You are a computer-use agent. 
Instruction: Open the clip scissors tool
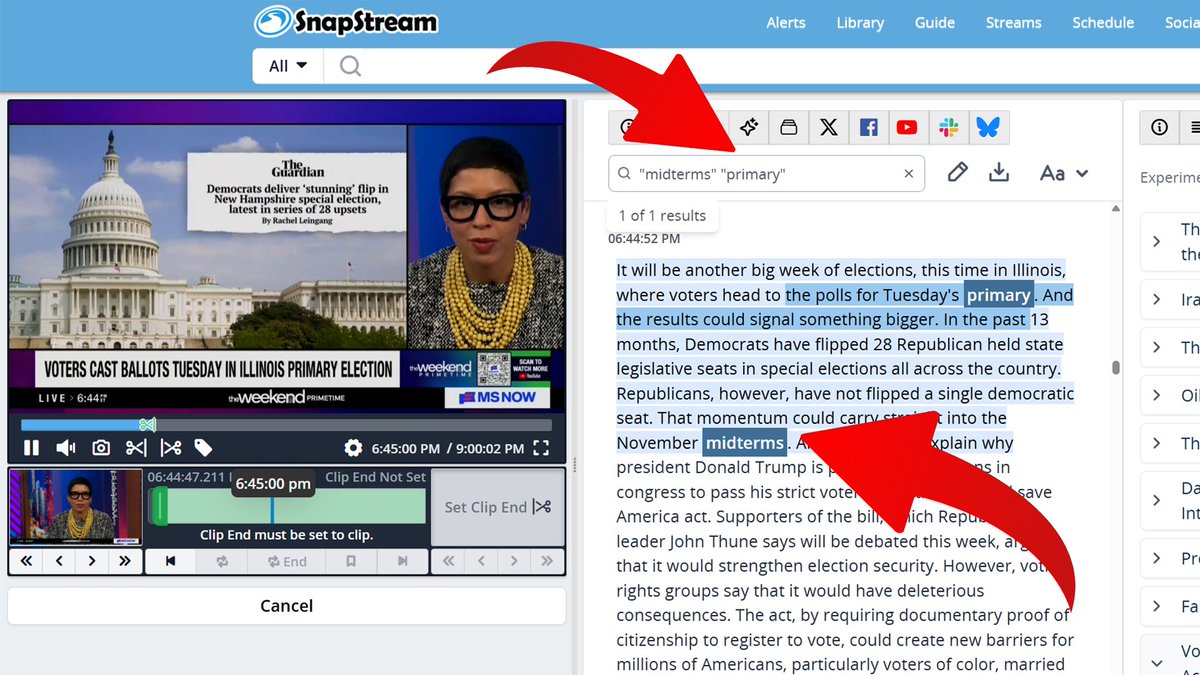[x=136, y=448]
